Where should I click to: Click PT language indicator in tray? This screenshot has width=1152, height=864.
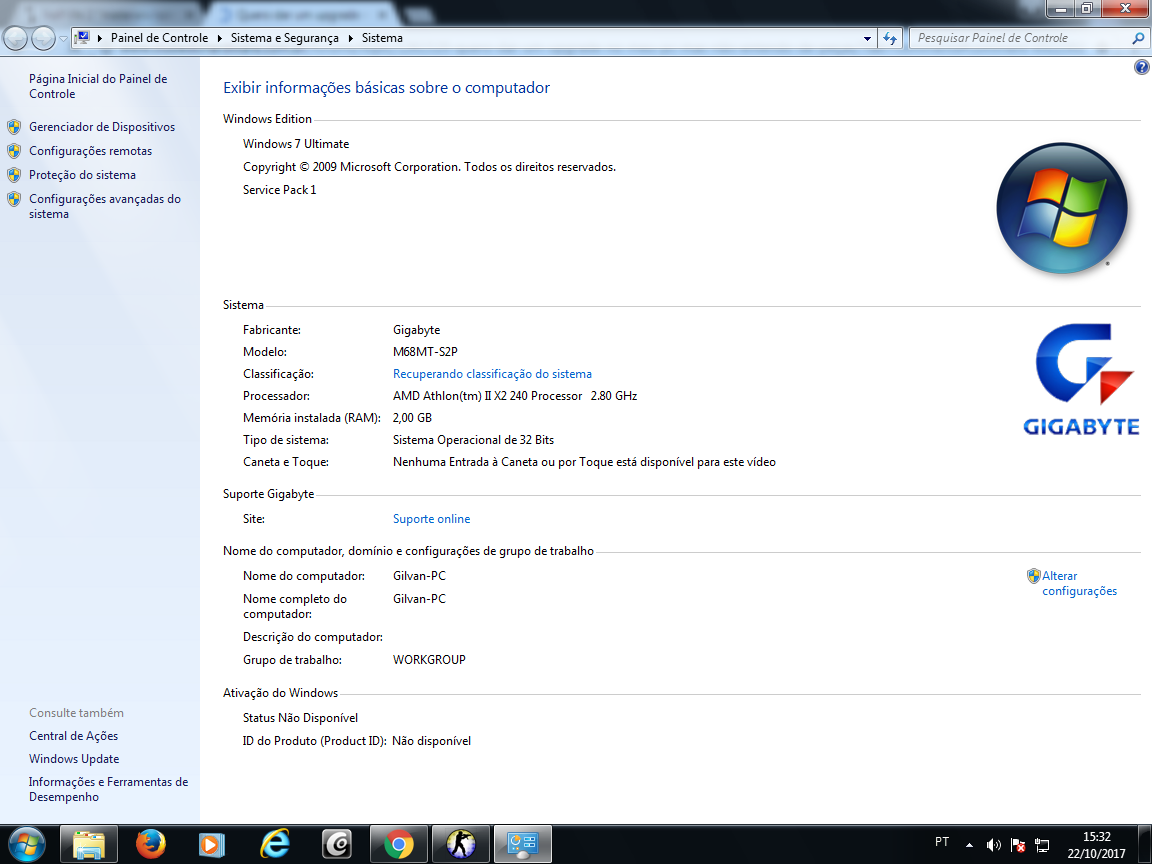[x=942, y=842]
